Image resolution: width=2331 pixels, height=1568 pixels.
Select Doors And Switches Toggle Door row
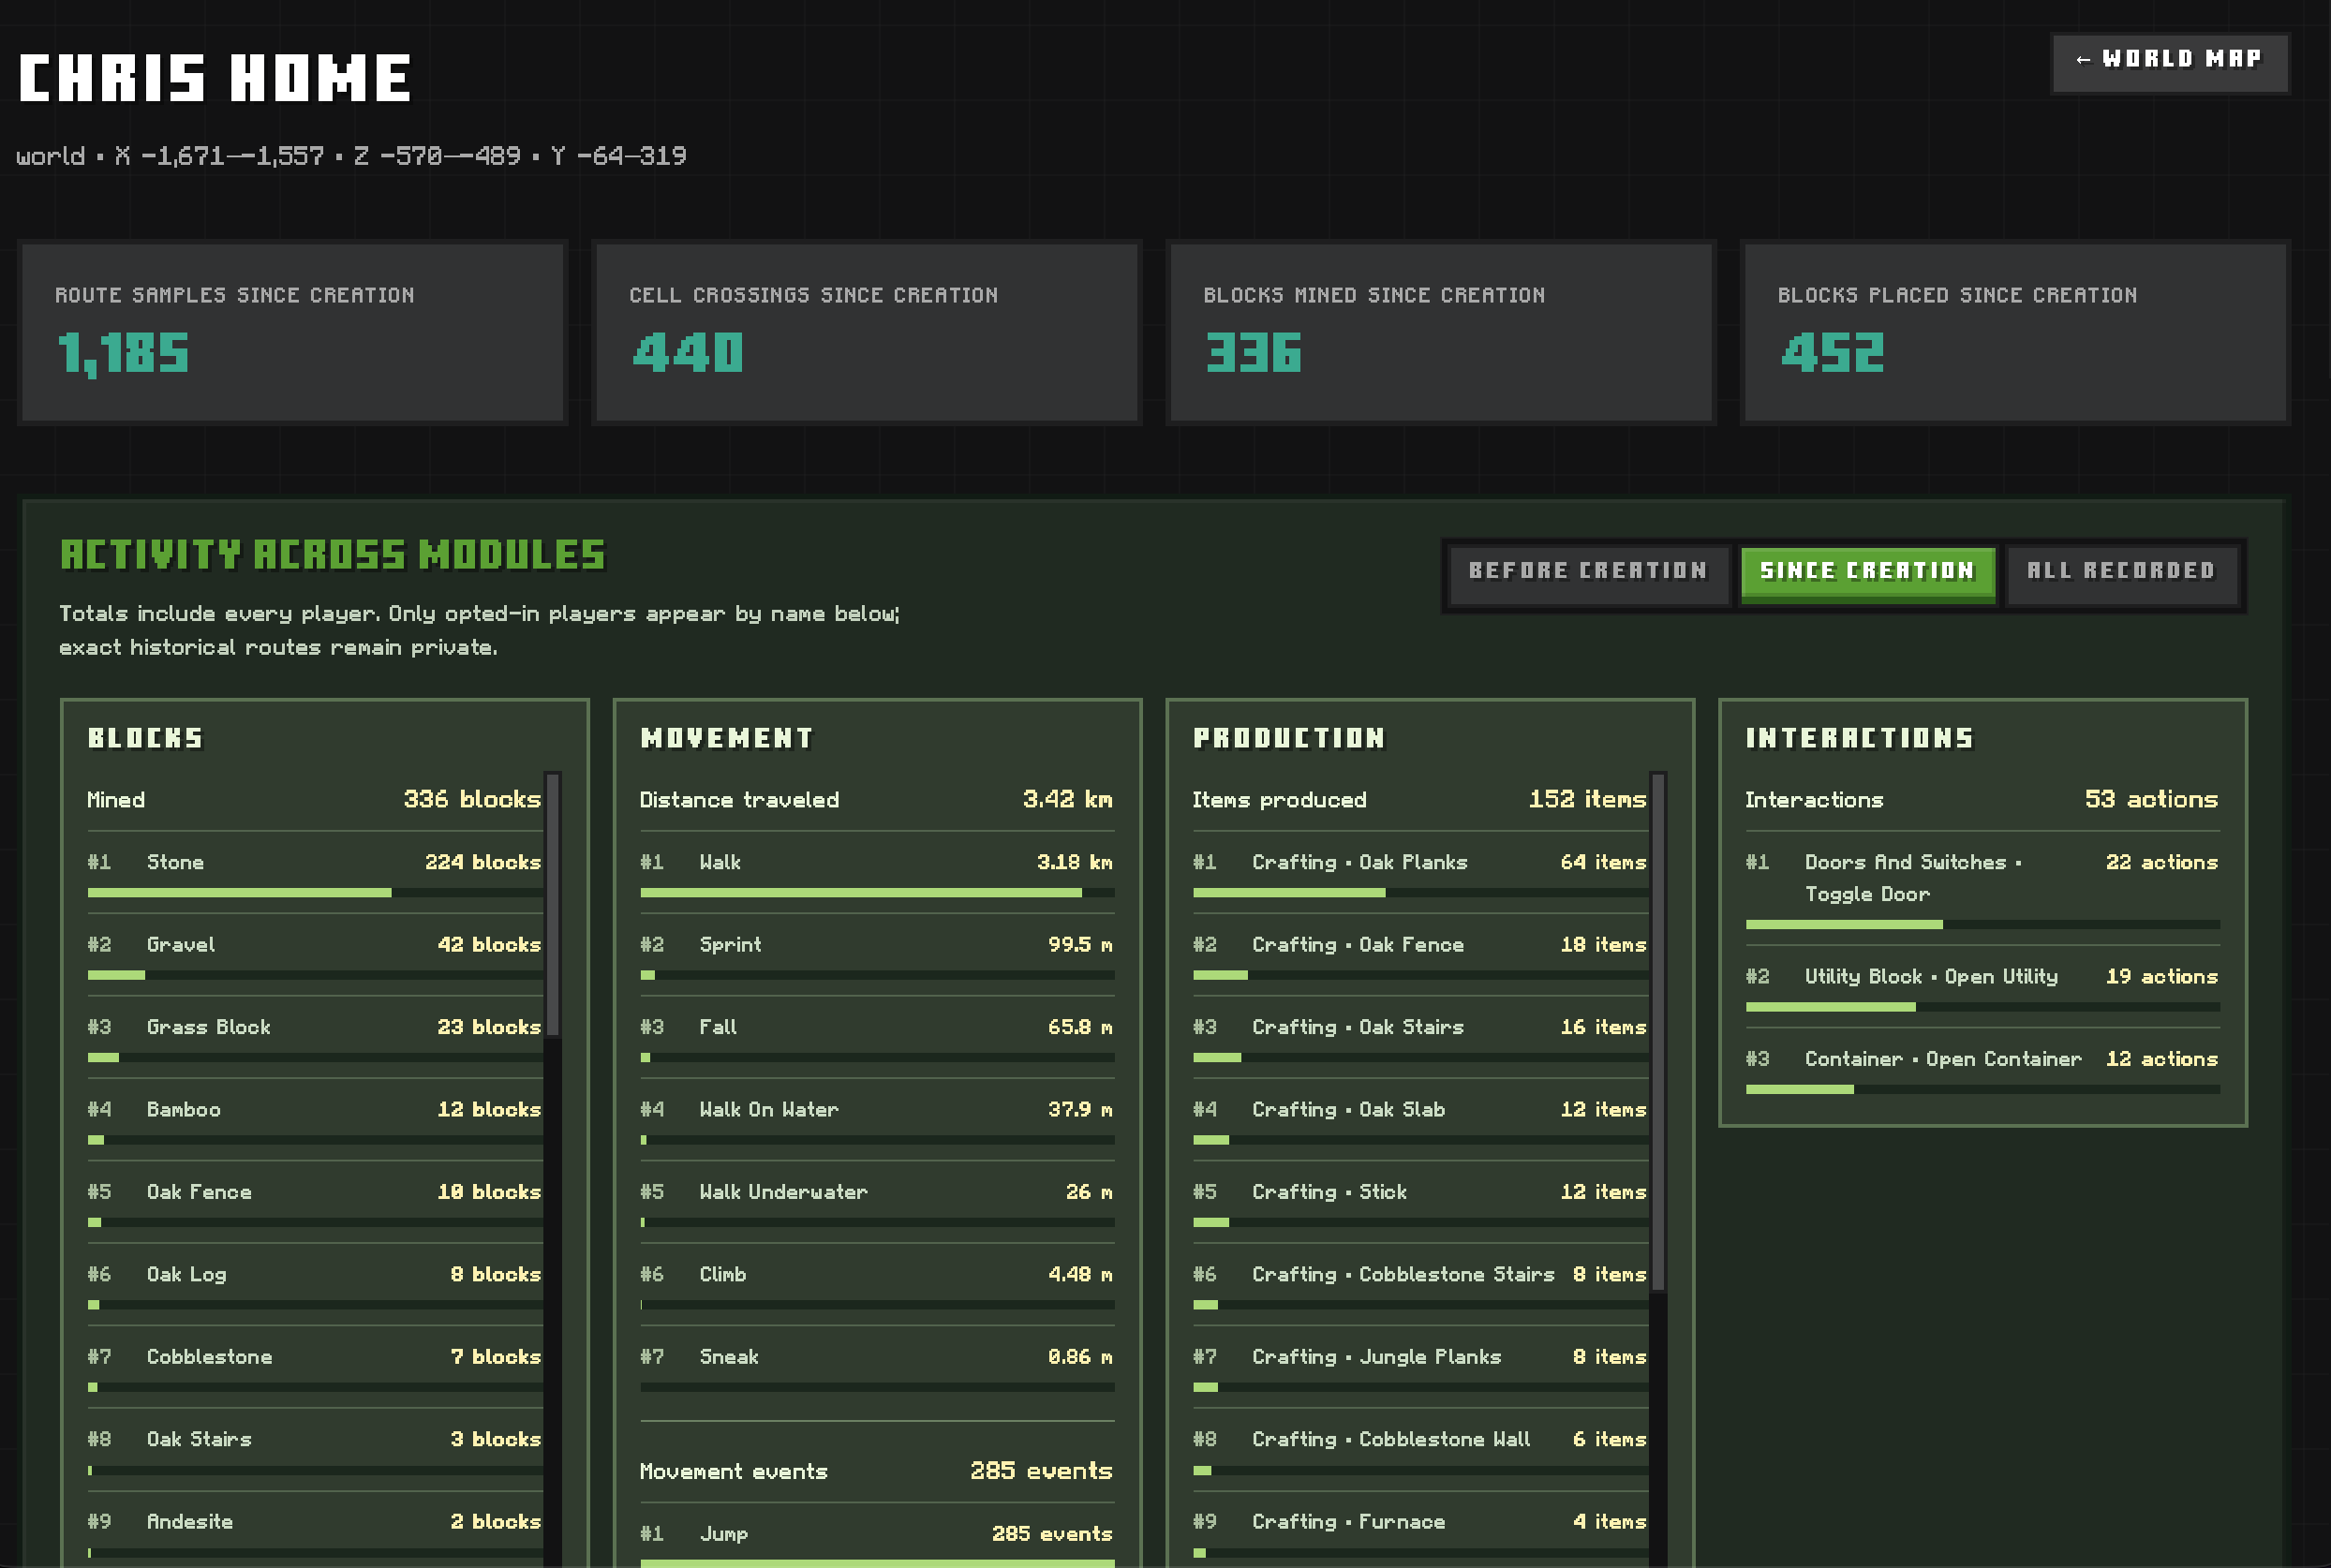[x=1982, y=888]
